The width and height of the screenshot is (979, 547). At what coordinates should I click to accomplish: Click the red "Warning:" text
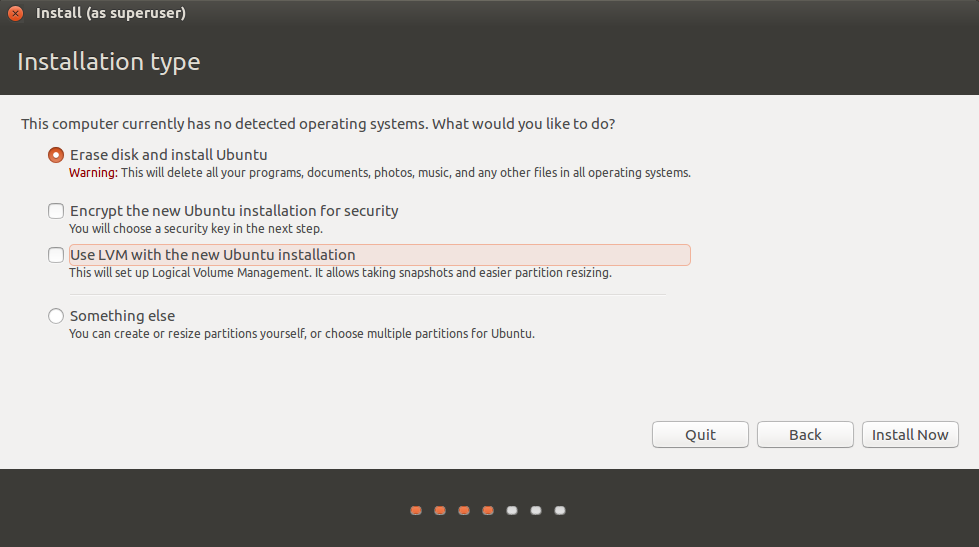93,173
